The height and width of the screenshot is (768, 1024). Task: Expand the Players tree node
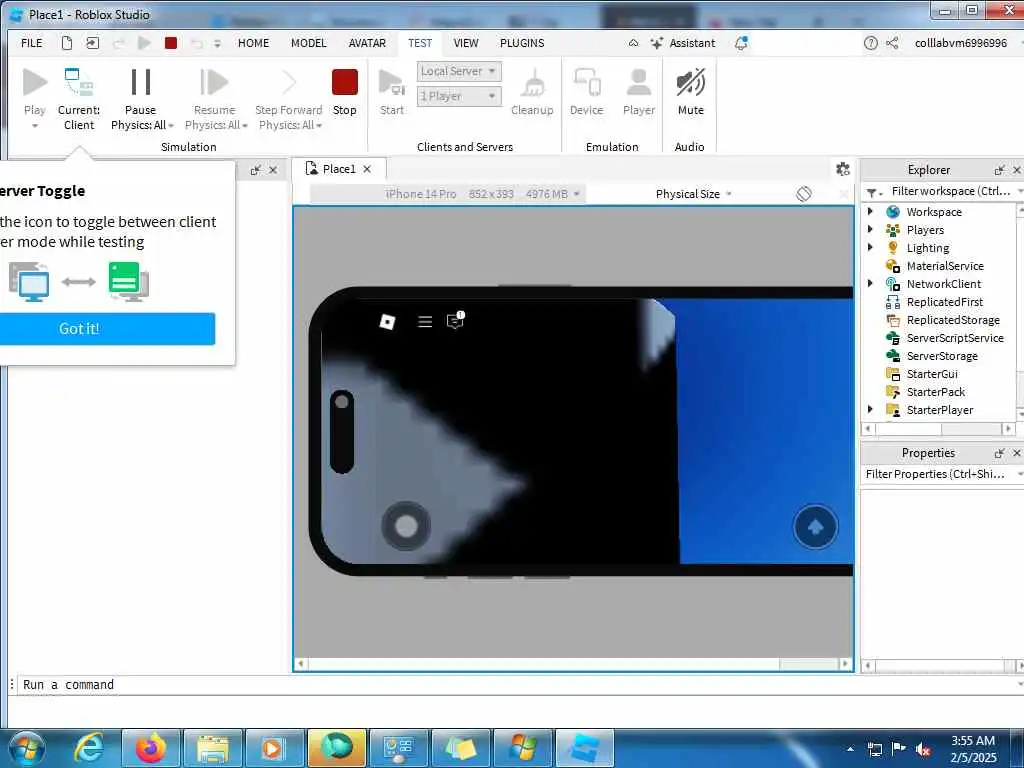tap(871, 229)
